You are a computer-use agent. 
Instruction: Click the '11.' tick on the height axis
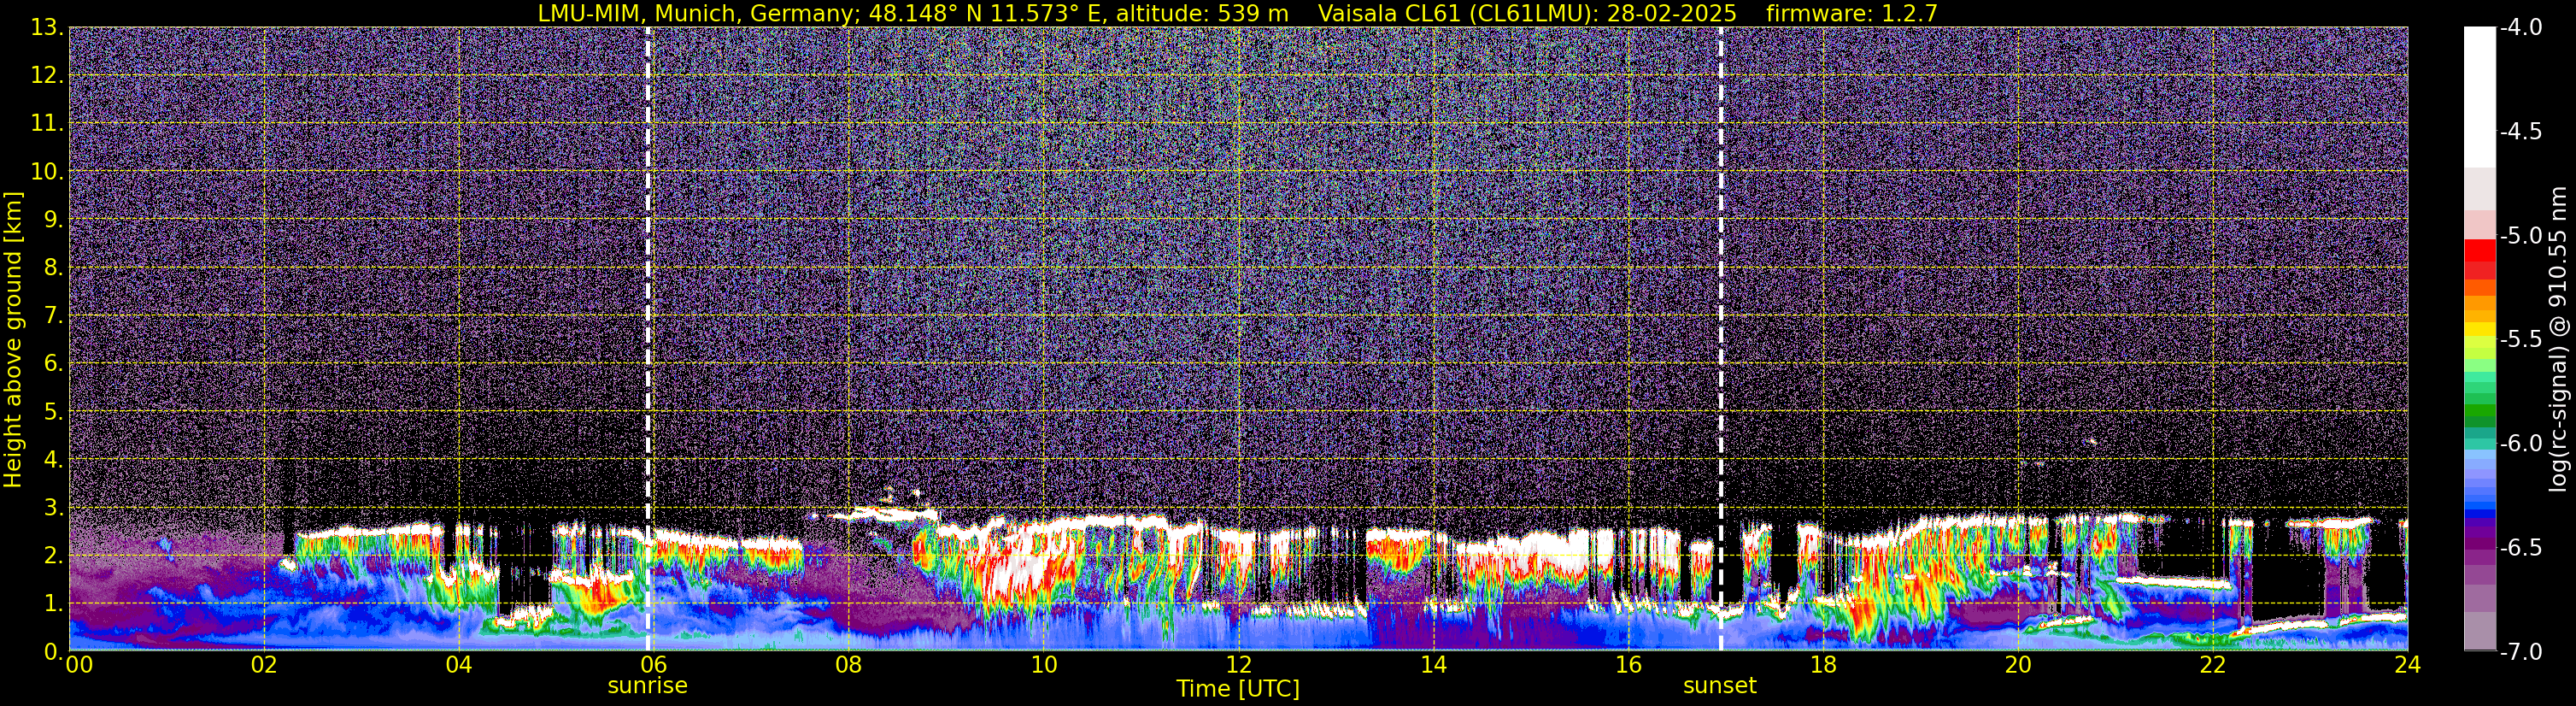[x=47, y=124]
